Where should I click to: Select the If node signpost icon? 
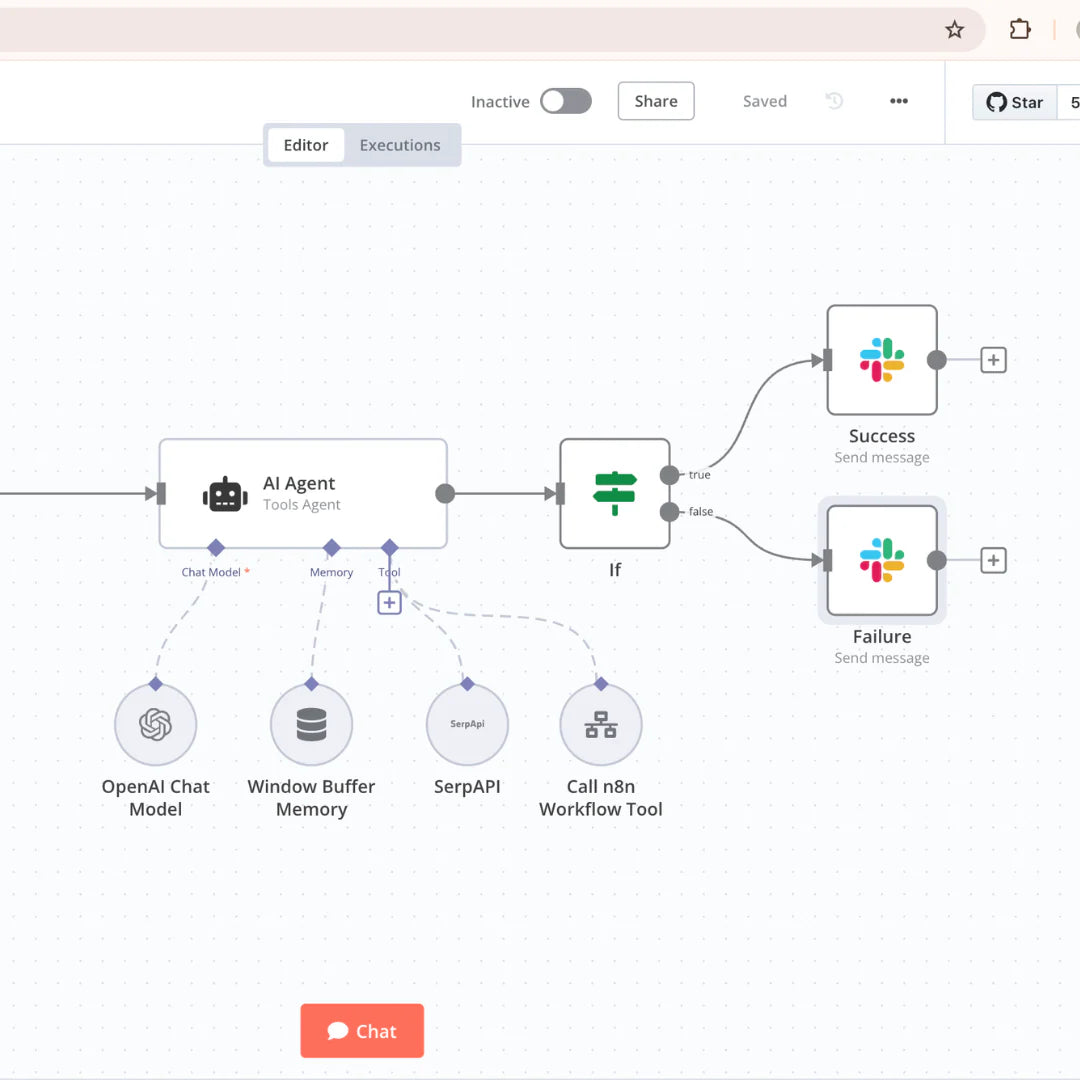click(614, 493)
